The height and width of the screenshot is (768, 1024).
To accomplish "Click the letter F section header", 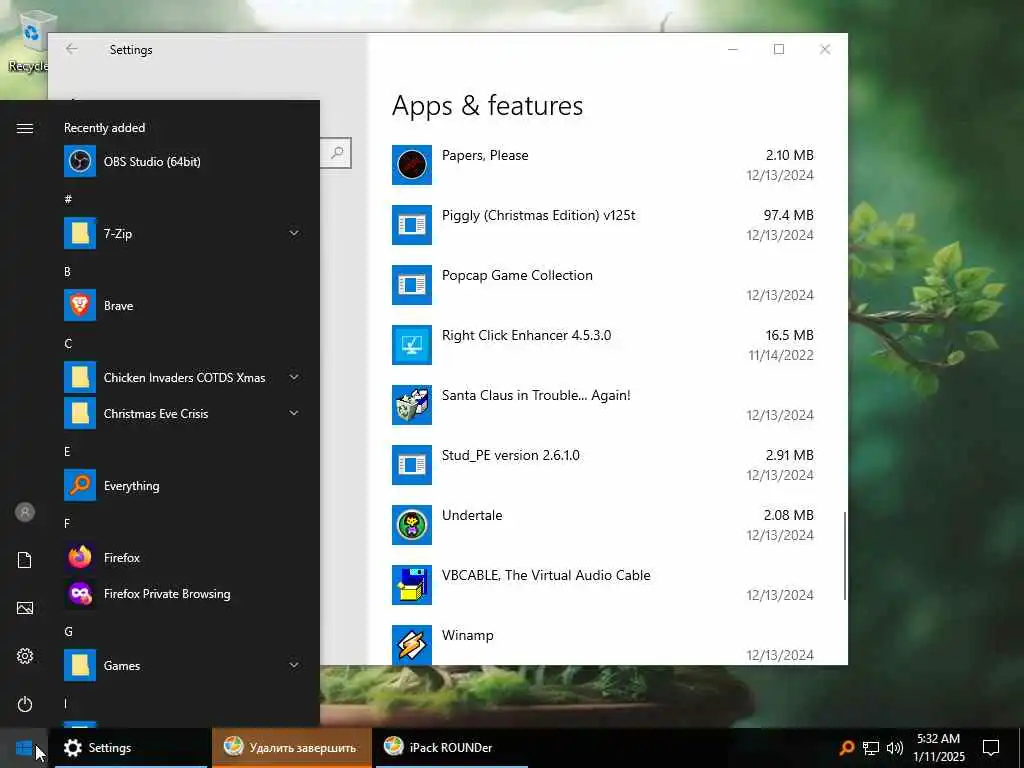I will click(67, 523).
